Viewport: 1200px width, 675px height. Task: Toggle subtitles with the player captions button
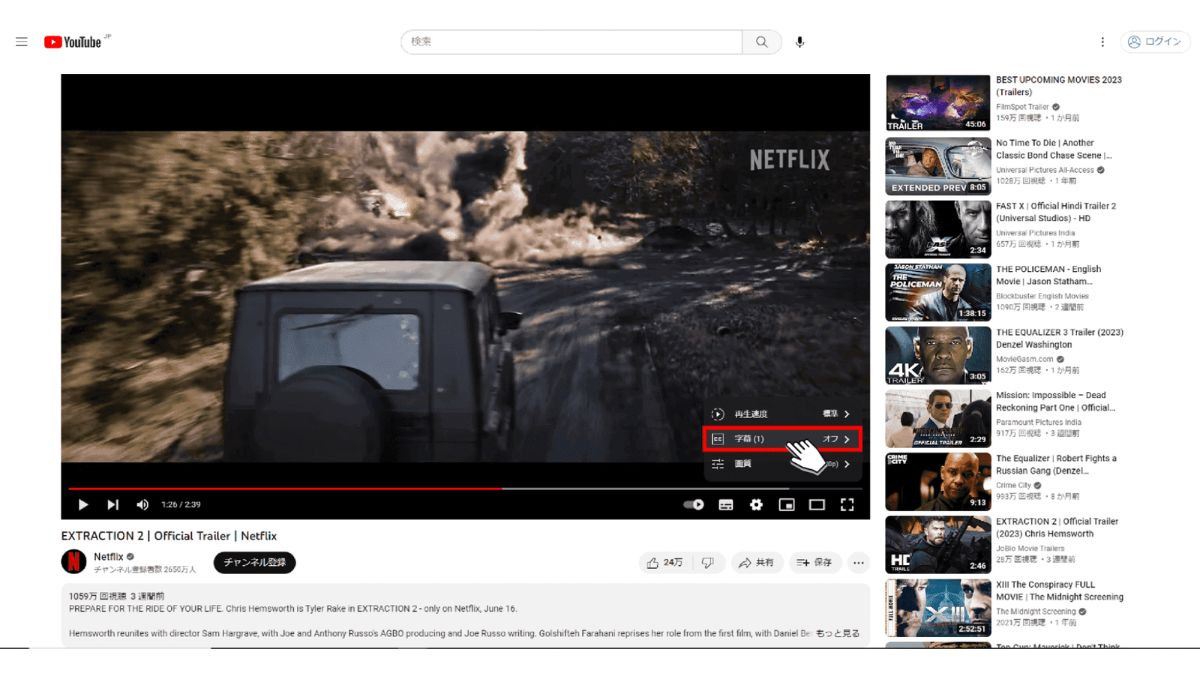click(x=726, y=505)
